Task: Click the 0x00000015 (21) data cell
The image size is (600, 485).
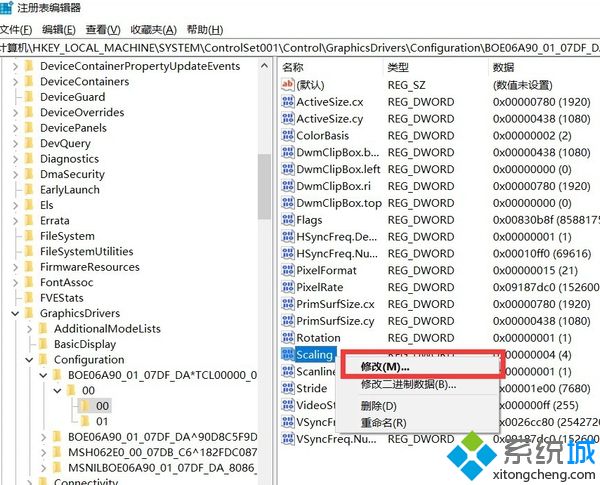Action: tap(535, 270)
